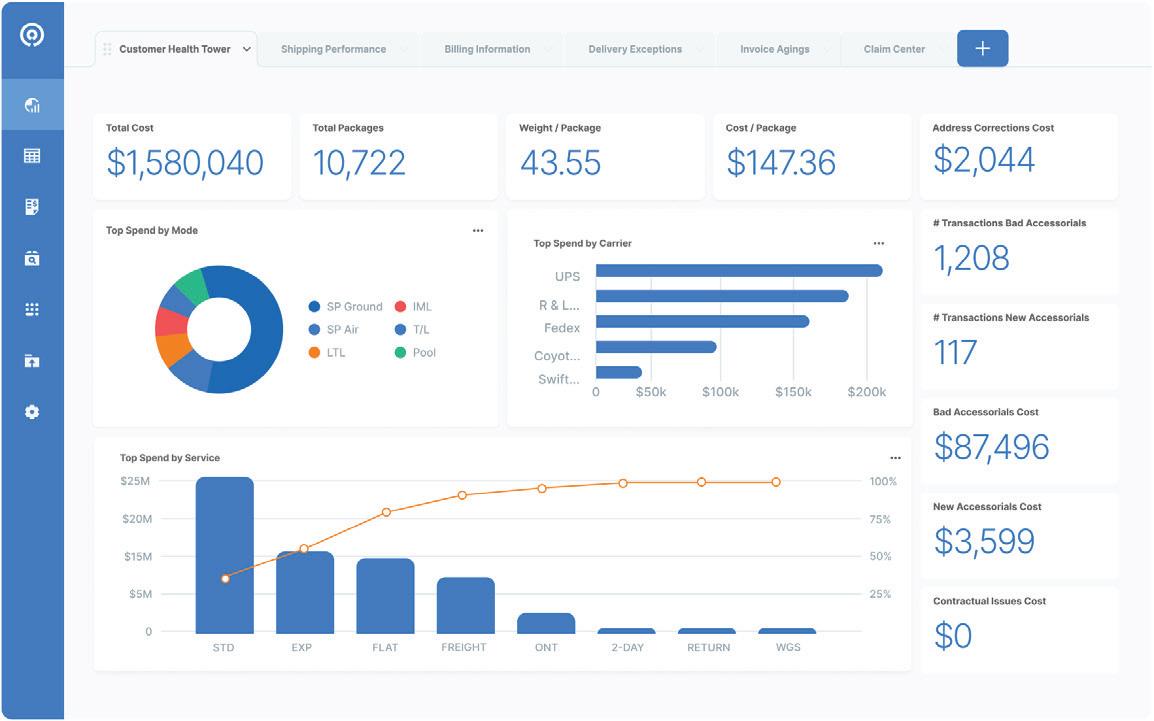
Task: Open the apps grid icon in sidebar
Action: pyautogui.click(x=32, y=309)
